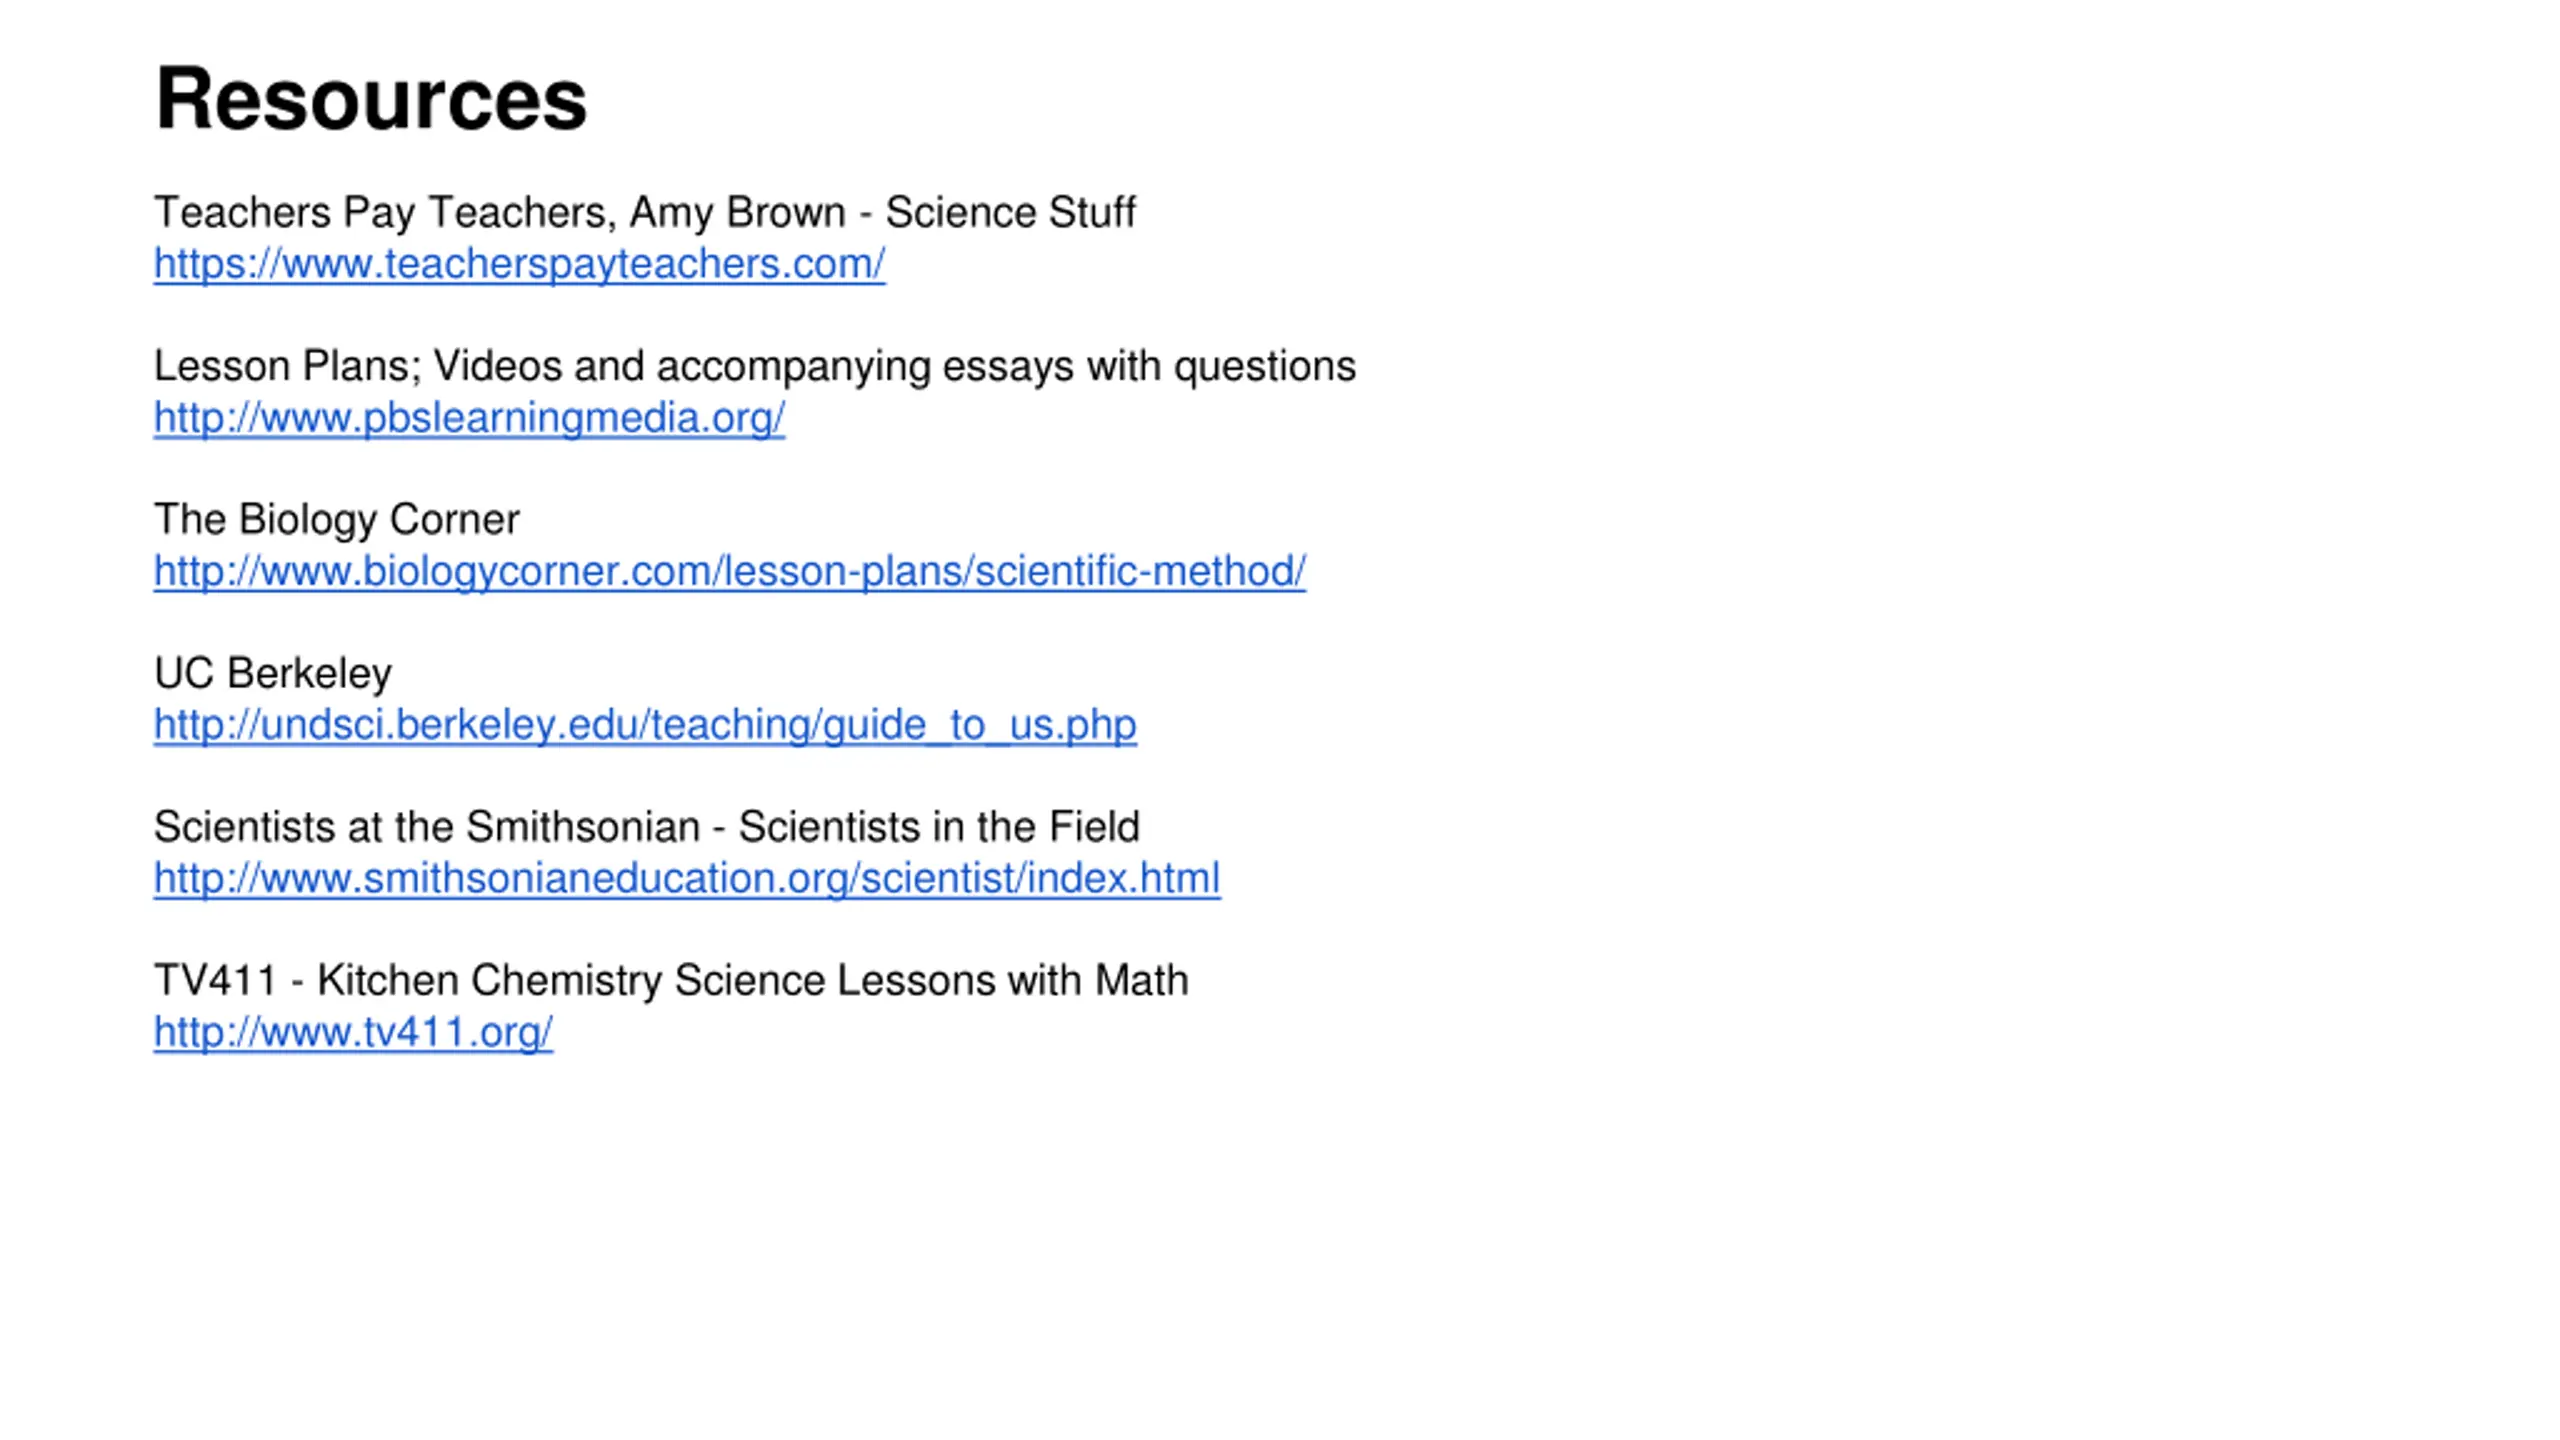Image resolution: width=2560 pixels, height=1440 pixels.
Task: Open the pbslearningmedia.org link
Action: pos(469,418)
